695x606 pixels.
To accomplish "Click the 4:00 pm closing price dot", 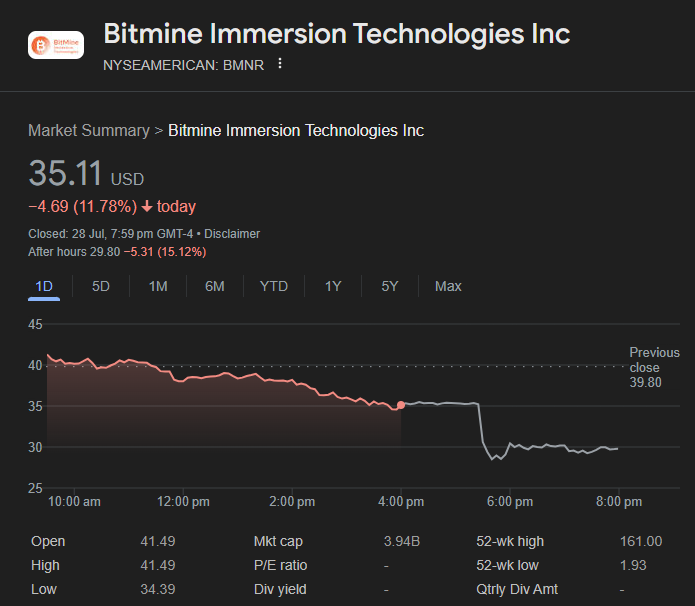I will pos(401,405).
